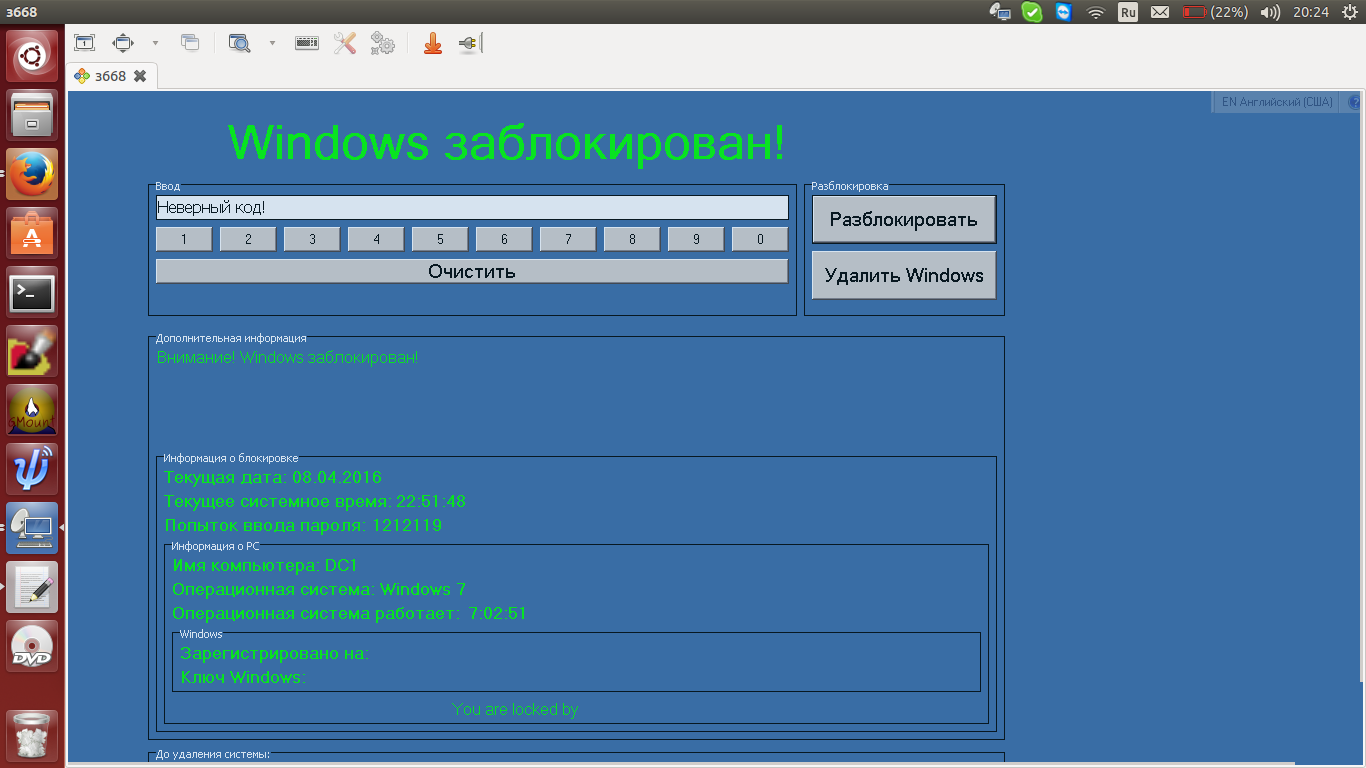Viewport: 1366px width, 768px height.
Task: Click the Операционная система: Windows 7 text
Action: [319, 589]
